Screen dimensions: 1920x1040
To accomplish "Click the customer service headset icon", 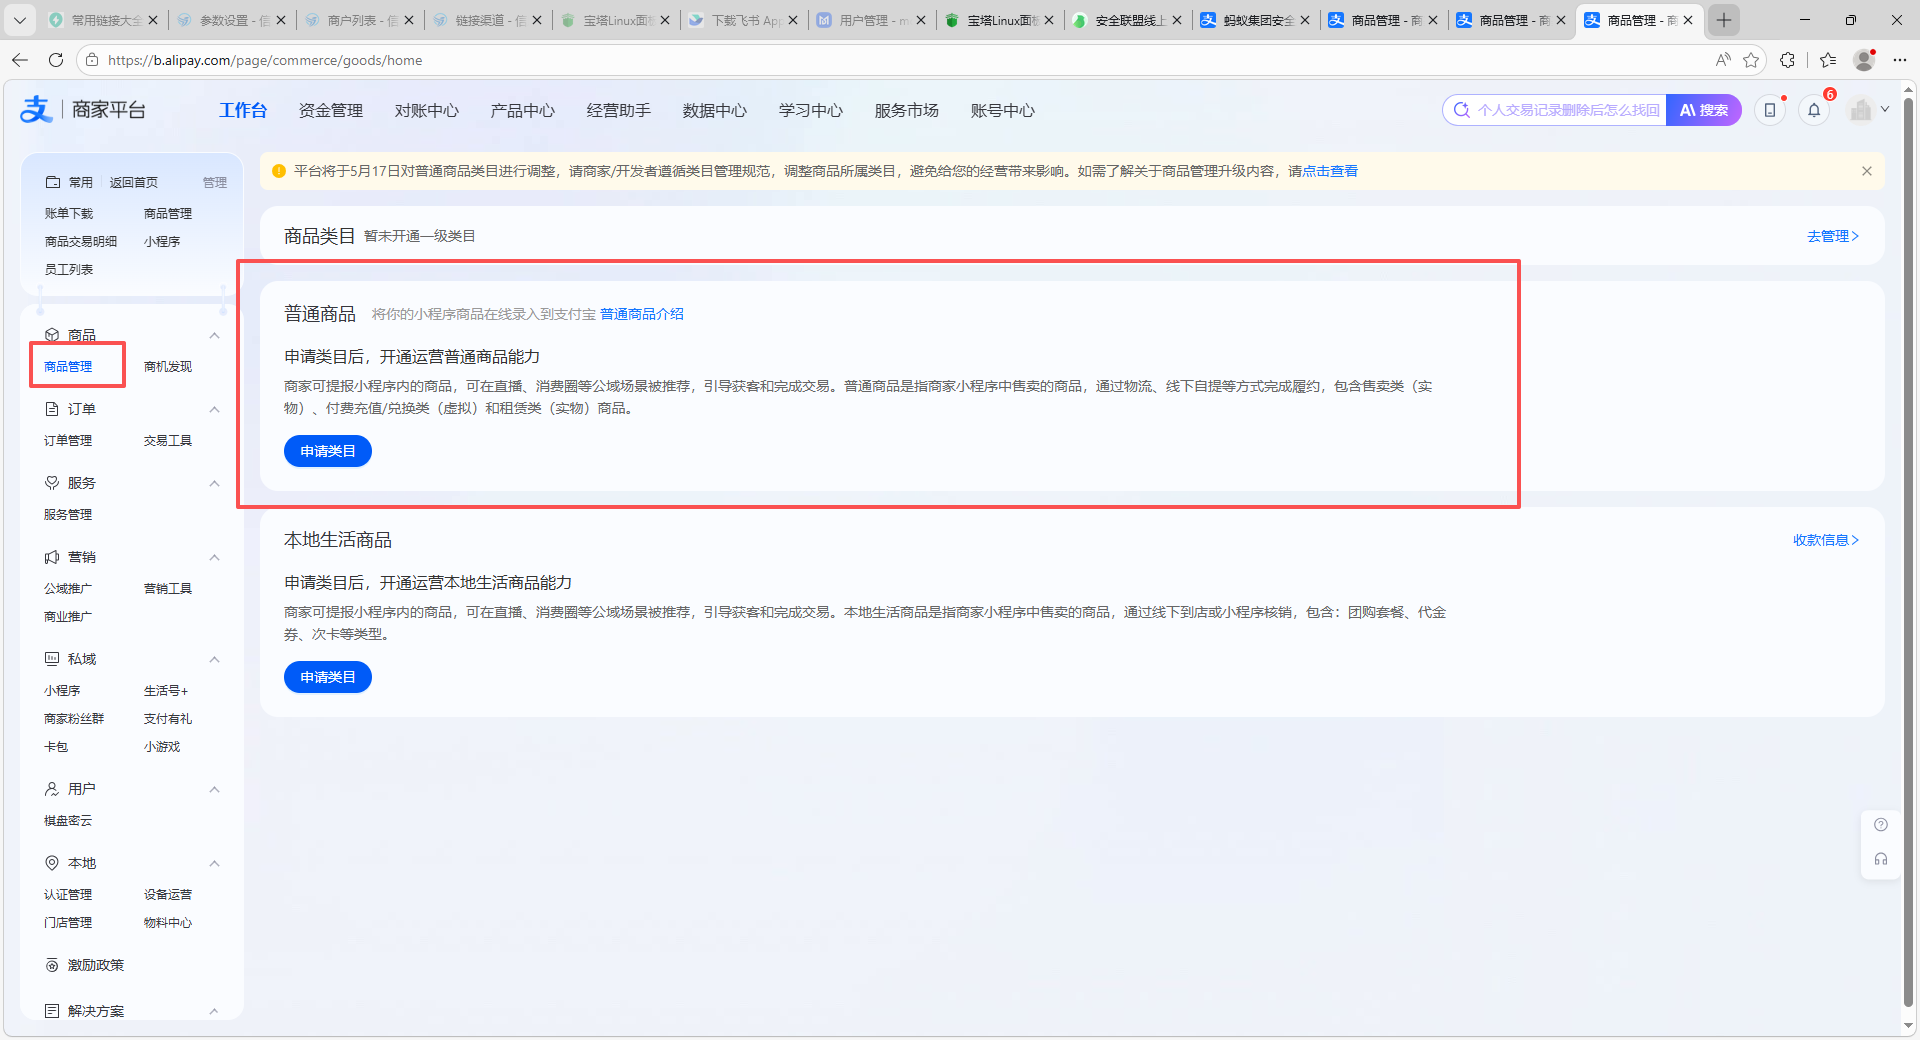I will pos(1881,860).
